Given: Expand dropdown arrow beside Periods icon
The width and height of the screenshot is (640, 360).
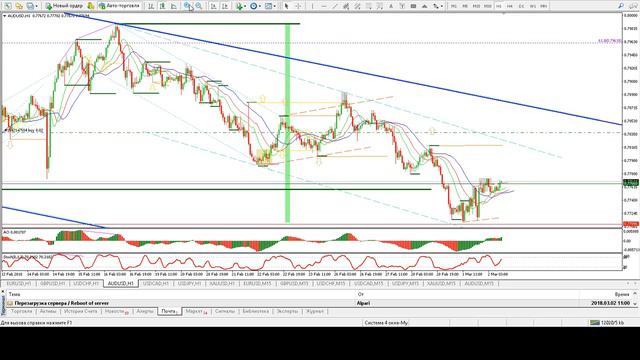Looking at the screenshot, I should pyautogui.click(x=260, y=6).
